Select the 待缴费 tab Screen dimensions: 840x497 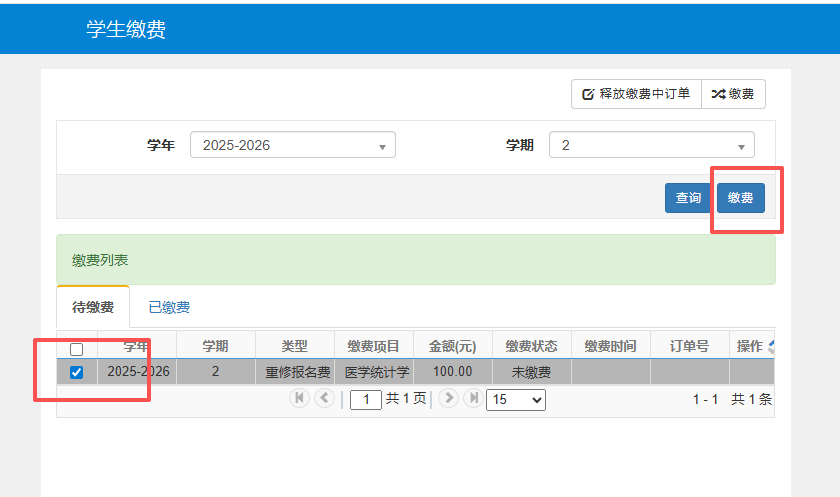click(x=93, y=307)
